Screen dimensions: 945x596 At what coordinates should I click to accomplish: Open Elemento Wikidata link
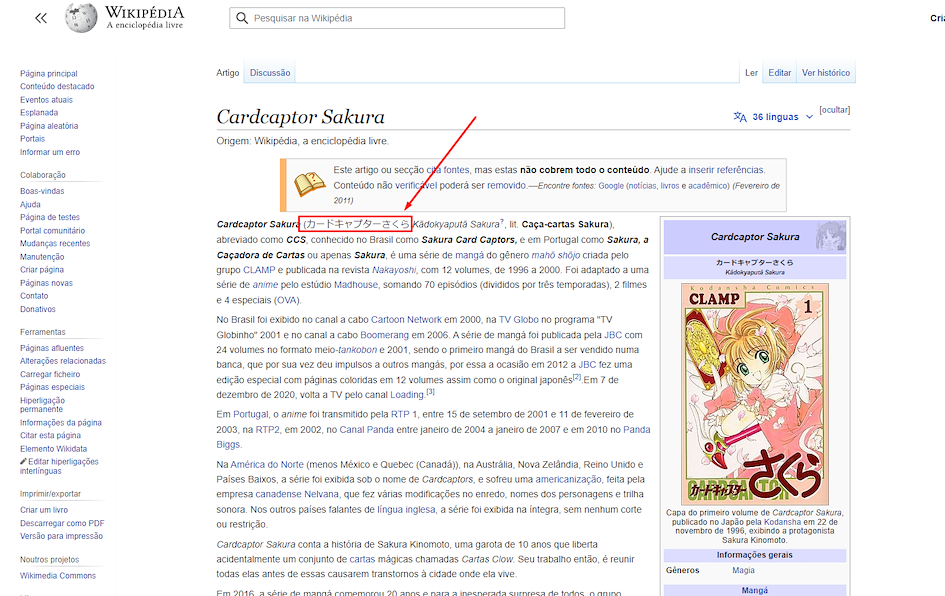tap(54, 449)
